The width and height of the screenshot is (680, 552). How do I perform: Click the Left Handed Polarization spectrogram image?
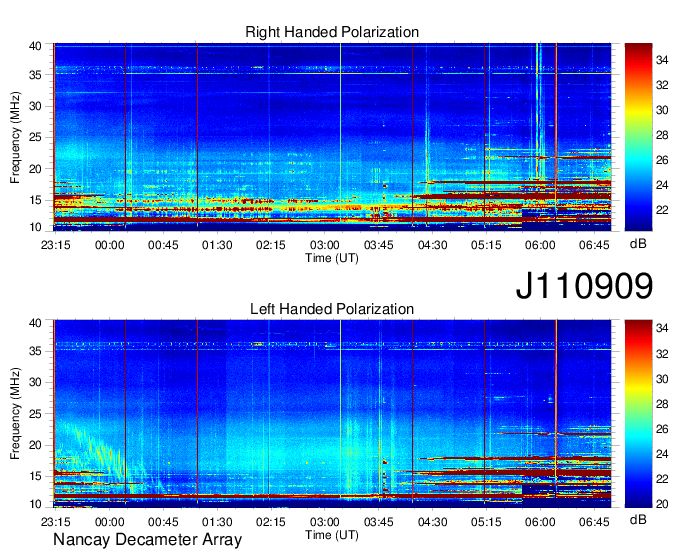332,414
